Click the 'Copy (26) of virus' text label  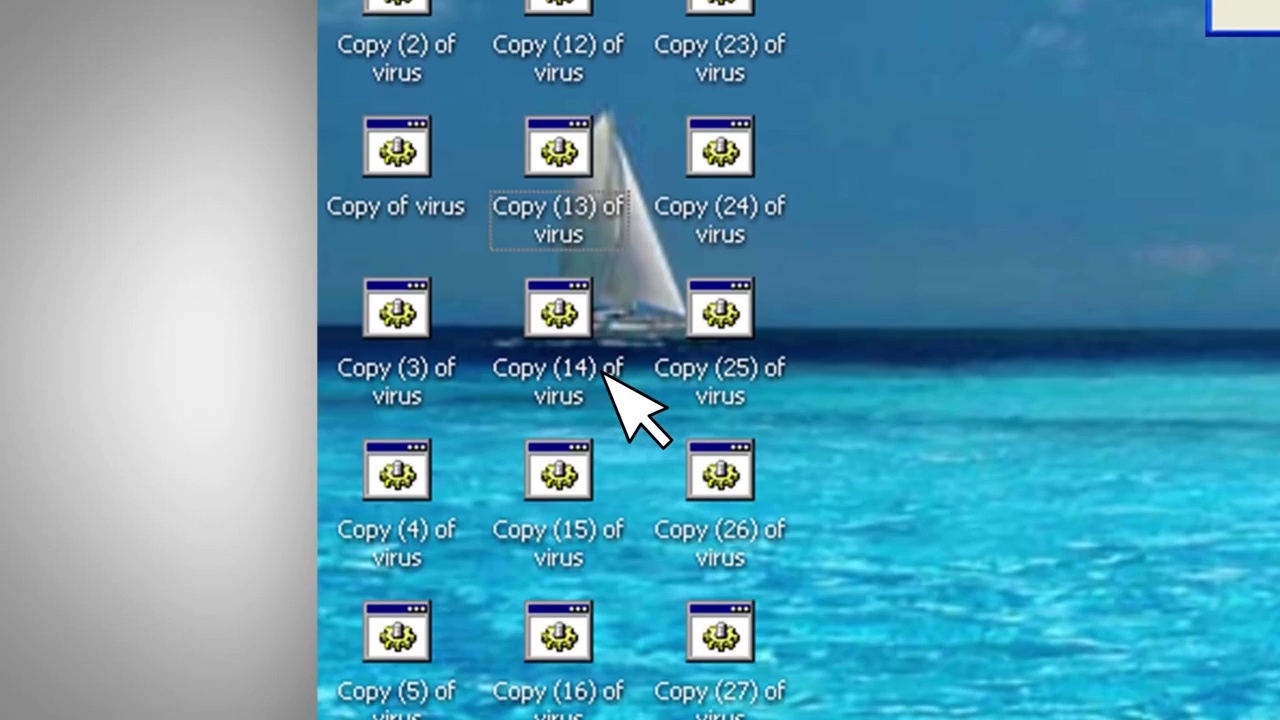click(x=720, y=543)
